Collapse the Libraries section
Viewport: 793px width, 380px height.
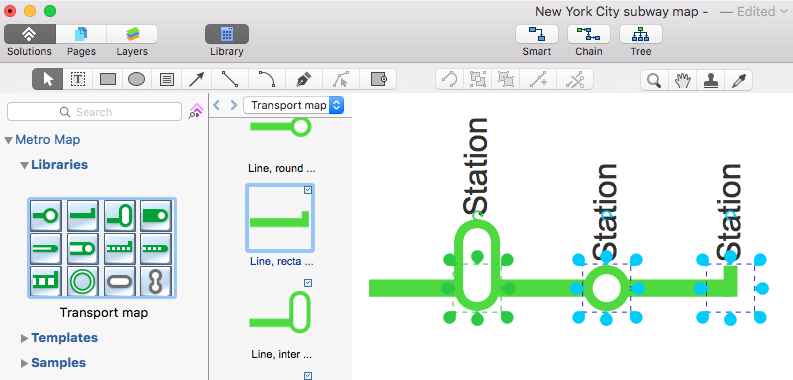click(24, 165)
